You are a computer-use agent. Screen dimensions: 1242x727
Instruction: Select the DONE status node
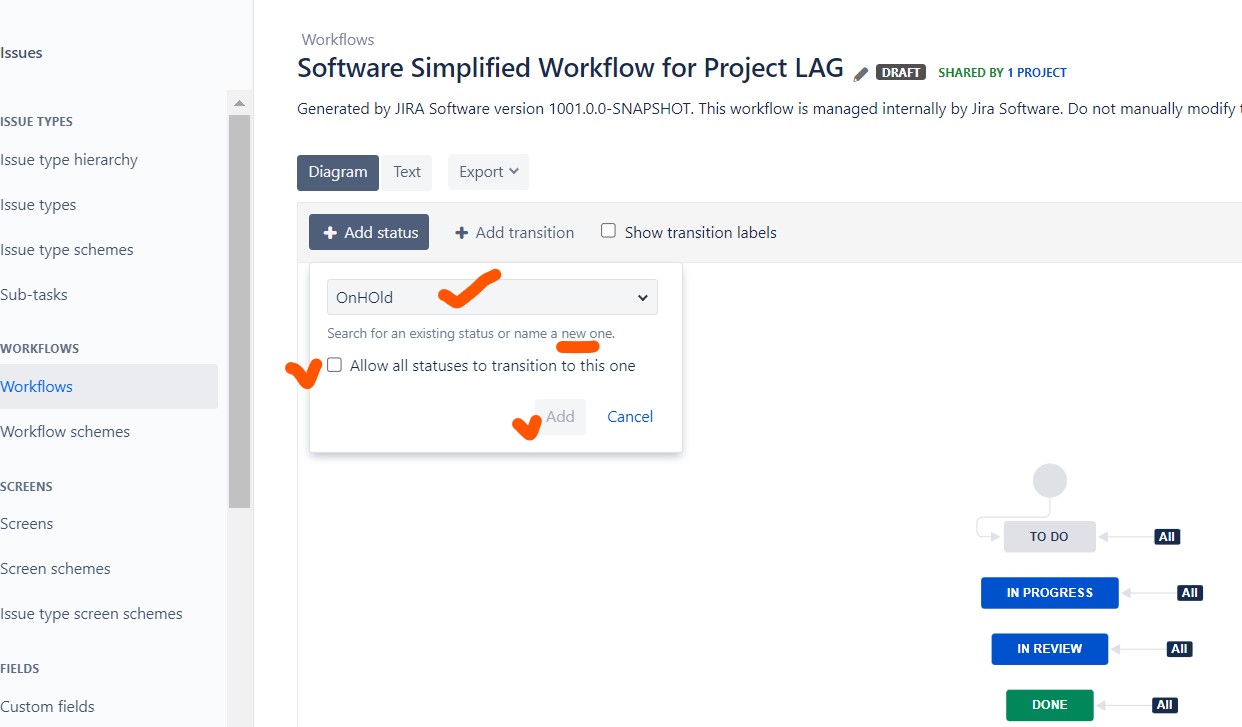coord(1049,705)
